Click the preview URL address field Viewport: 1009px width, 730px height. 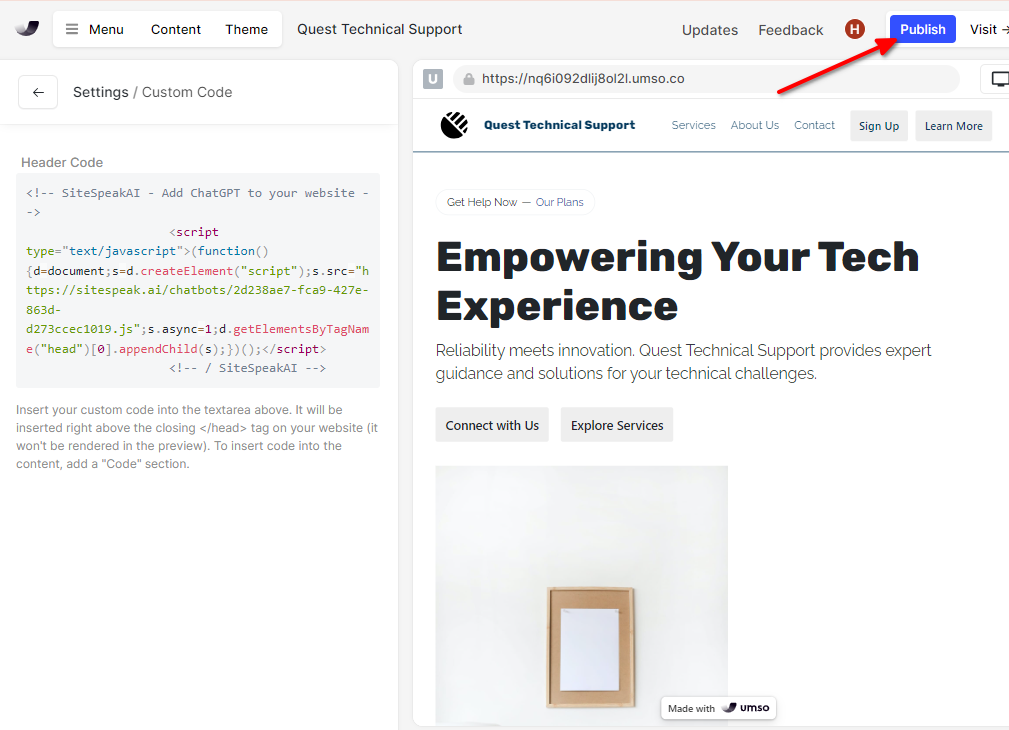click(x=707, y=79)
